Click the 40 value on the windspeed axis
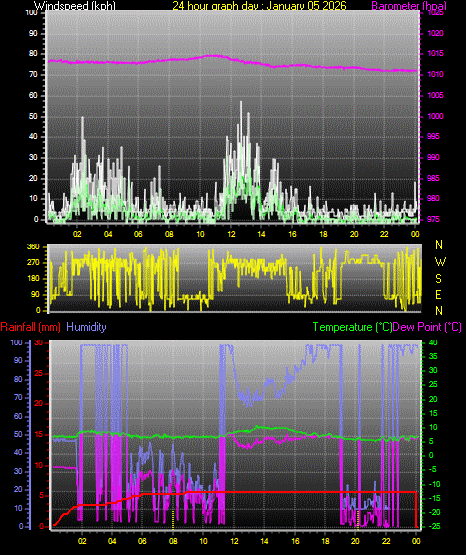The height and width of the screenshot is (555, 466). (x=33, y=137)
